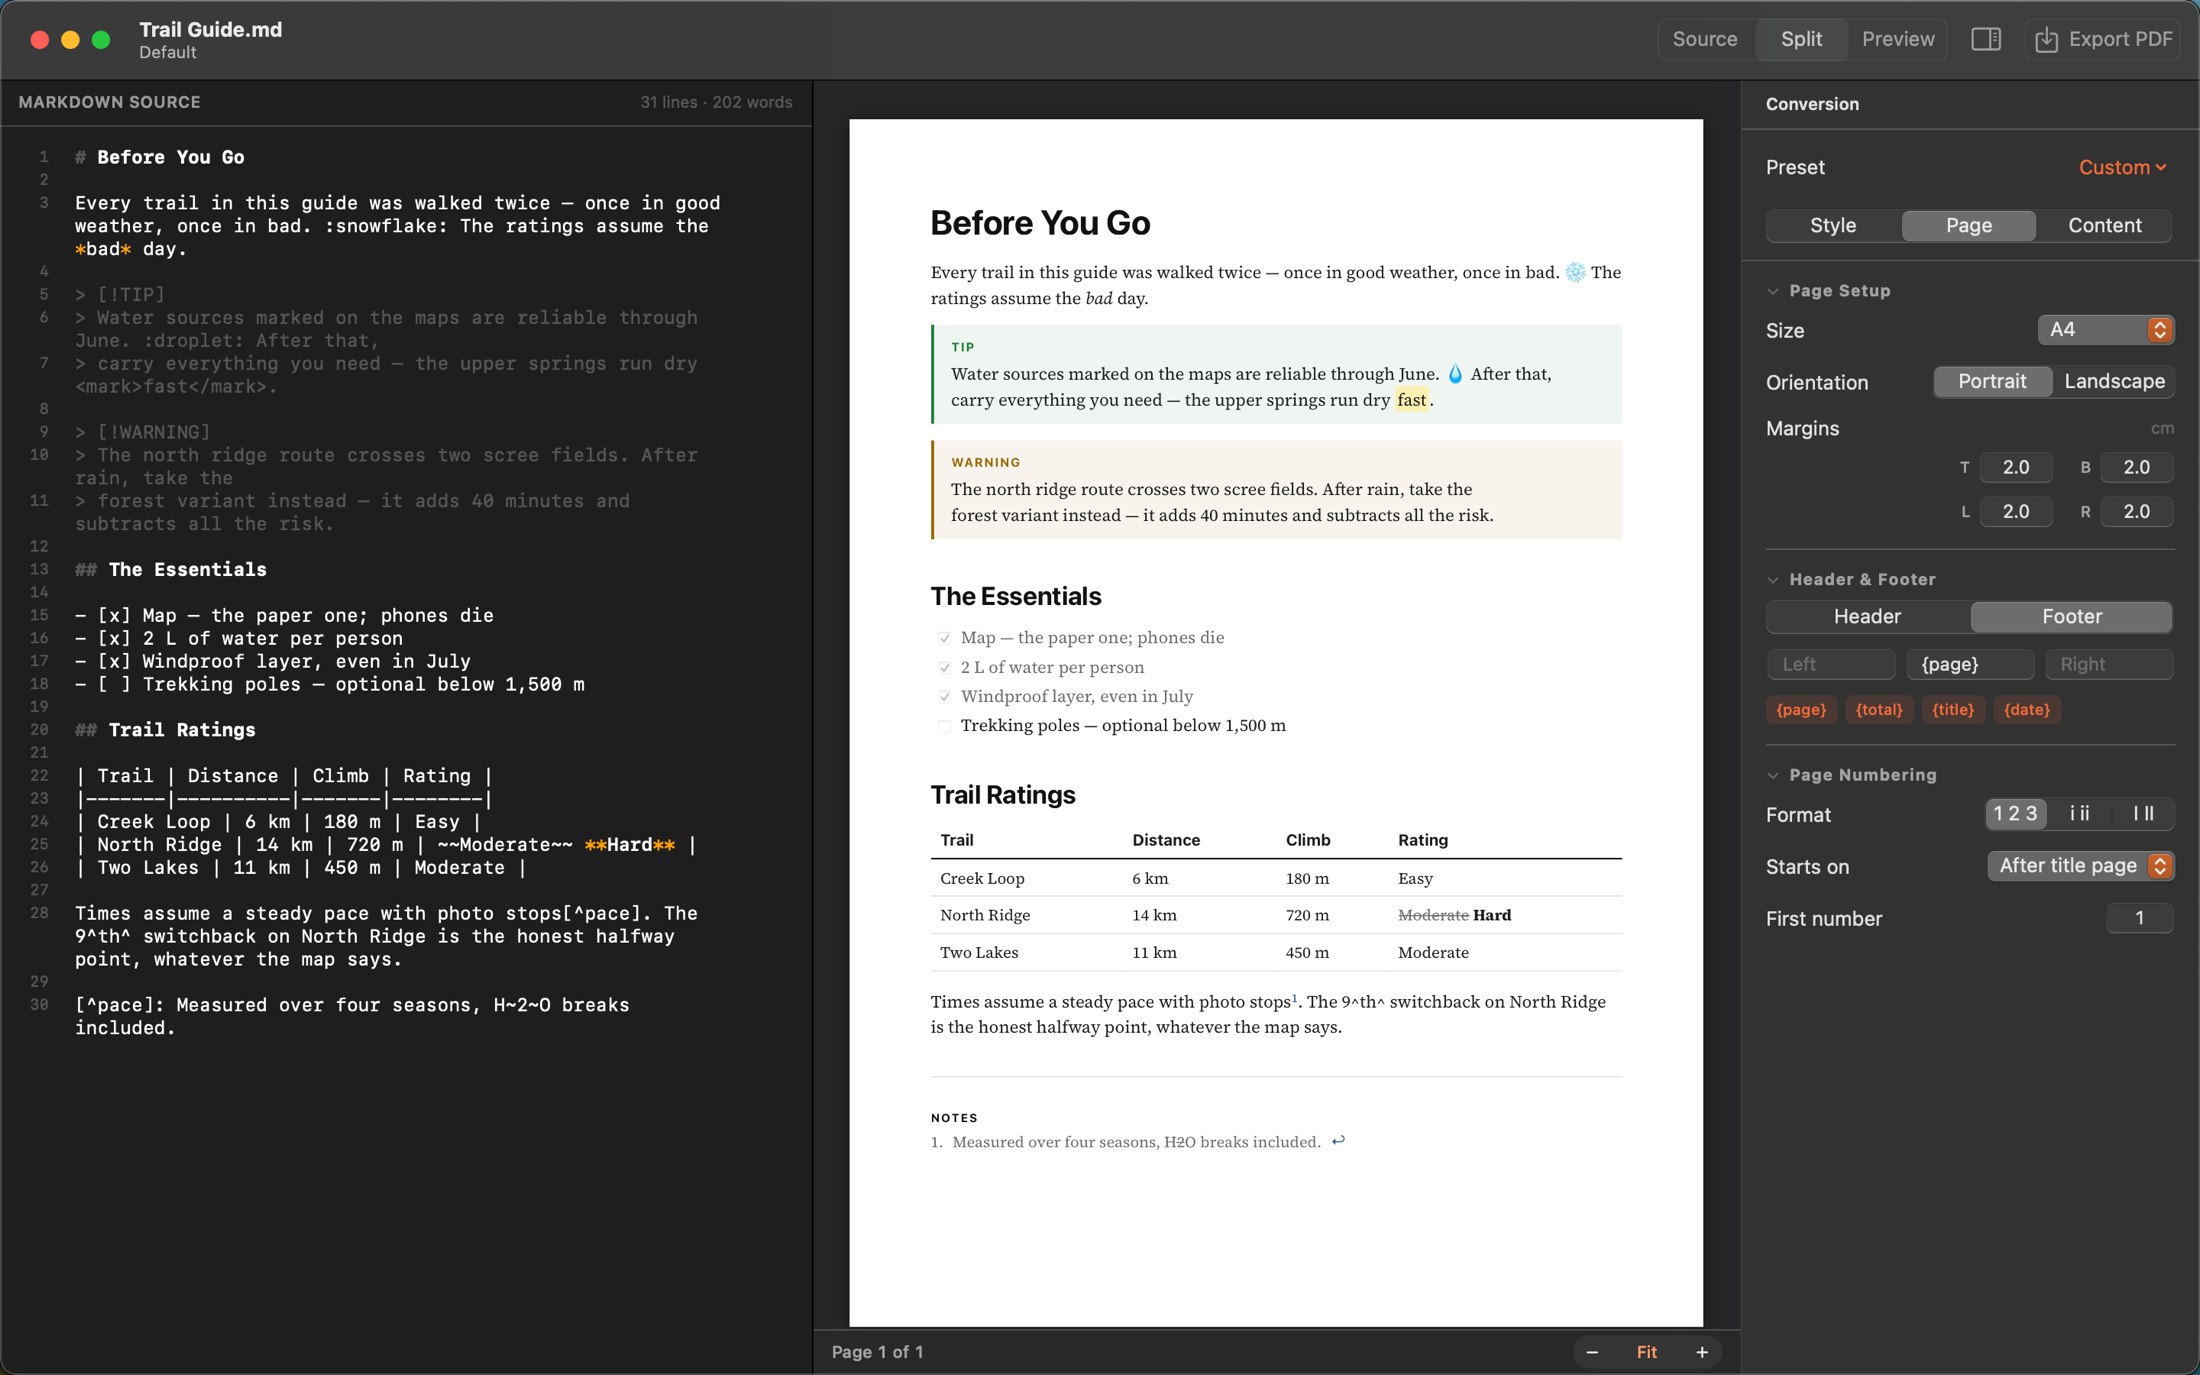Click the footnote return arrow link
The width and height of the screenshot is (2200, 1375).
1338,1141
